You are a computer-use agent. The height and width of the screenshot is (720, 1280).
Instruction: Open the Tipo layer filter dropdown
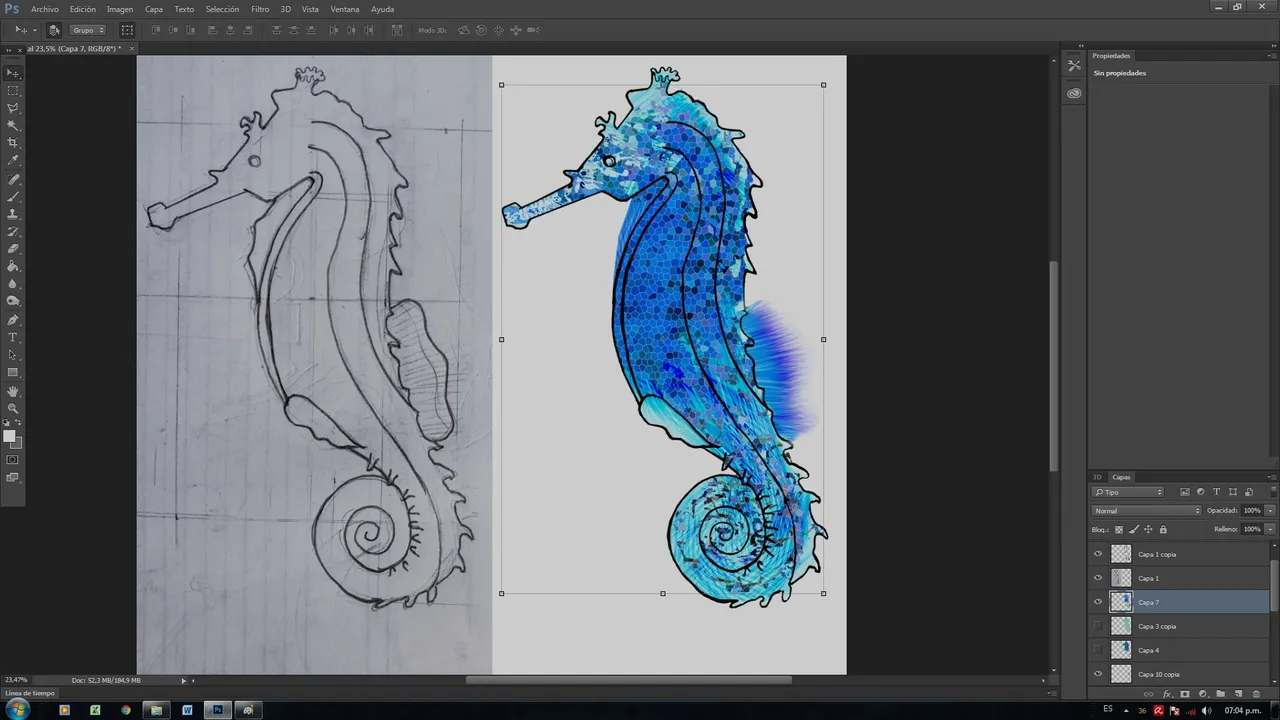(1128, 492)
